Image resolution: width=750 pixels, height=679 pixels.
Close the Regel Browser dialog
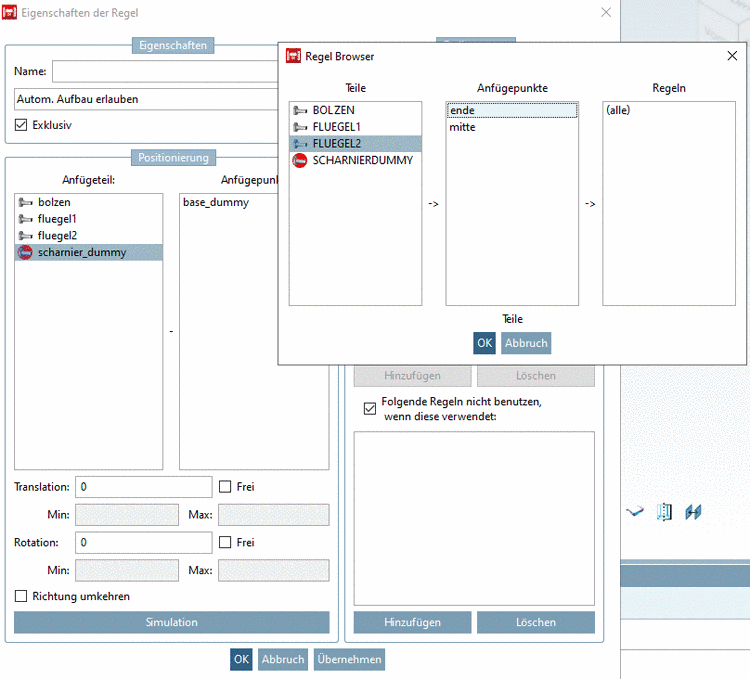732,56
